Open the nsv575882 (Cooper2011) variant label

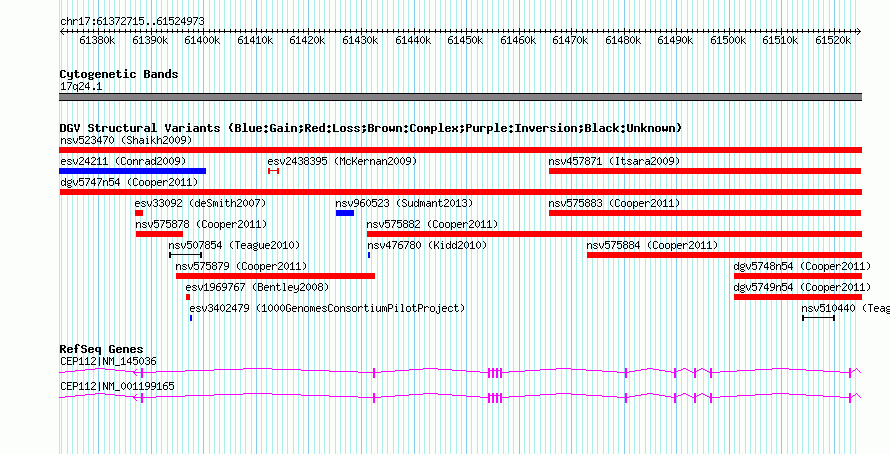[433, 224]
